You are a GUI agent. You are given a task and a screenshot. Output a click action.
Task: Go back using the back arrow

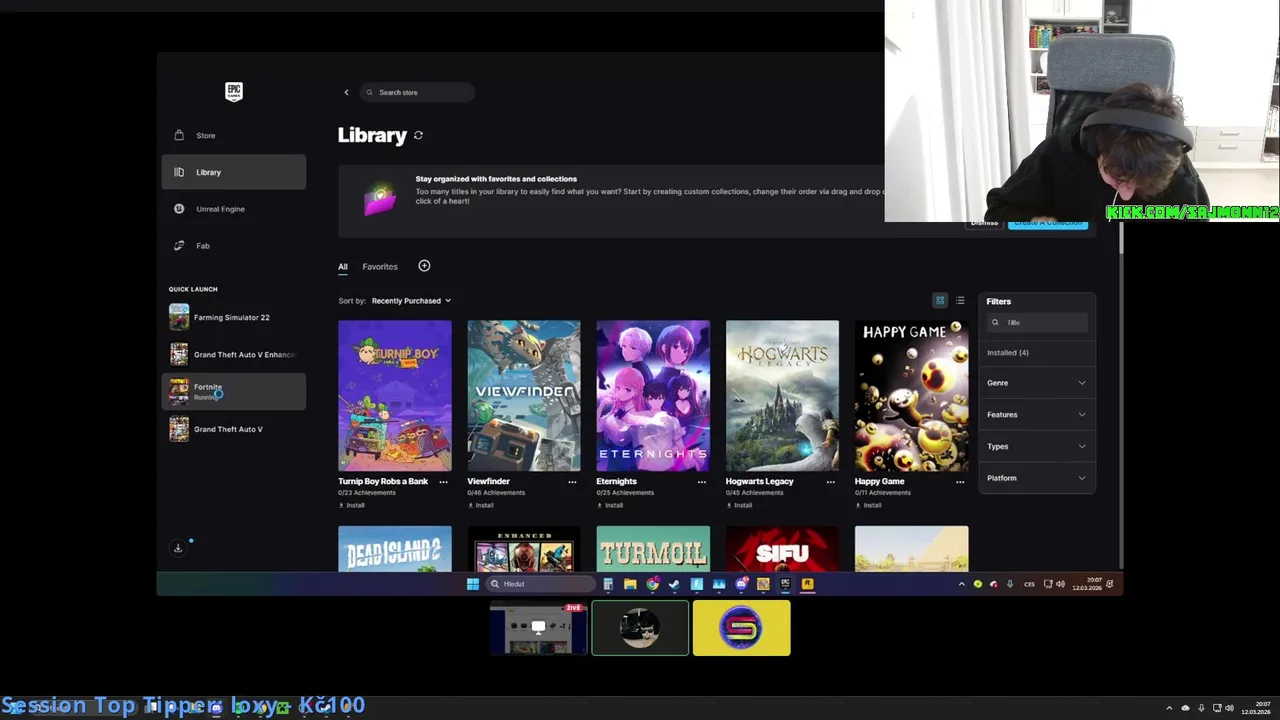click(x=346, y=92)
